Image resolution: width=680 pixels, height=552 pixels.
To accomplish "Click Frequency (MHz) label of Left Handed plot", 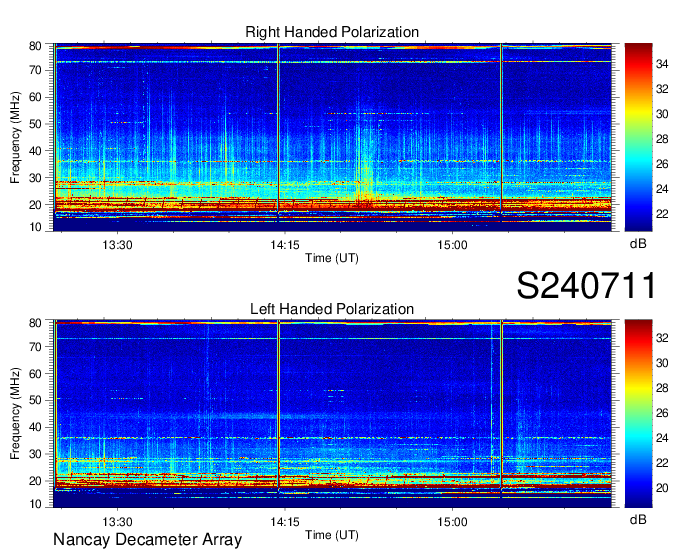I will (15, 414).
